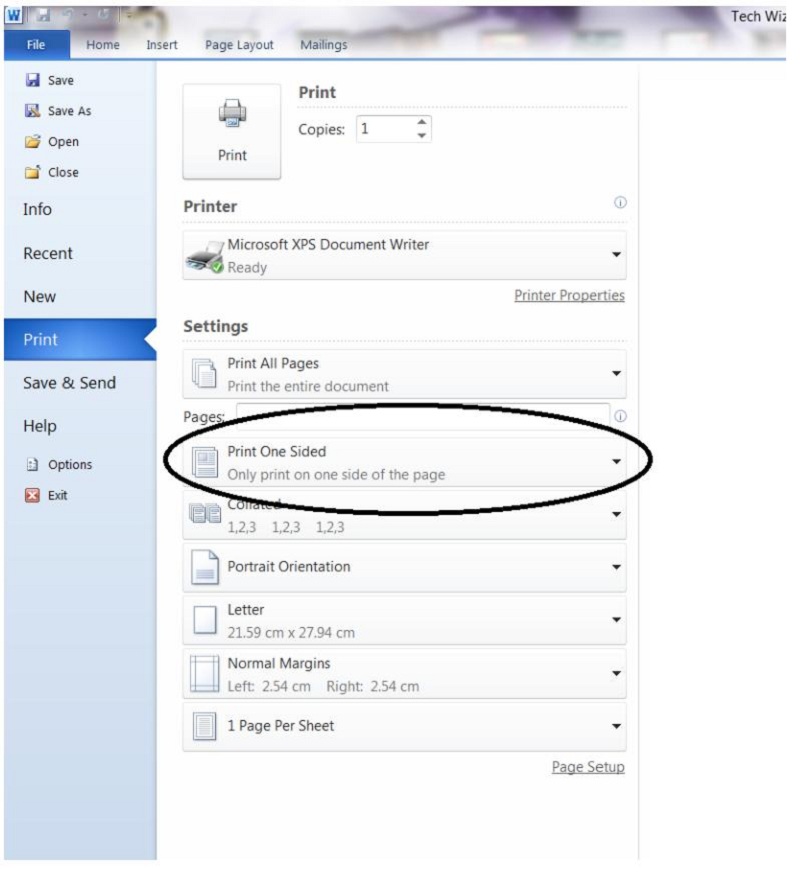Click the Open folder icon
Screen dimensions: 800x874
pyautogui.click(x=33, y=141)
